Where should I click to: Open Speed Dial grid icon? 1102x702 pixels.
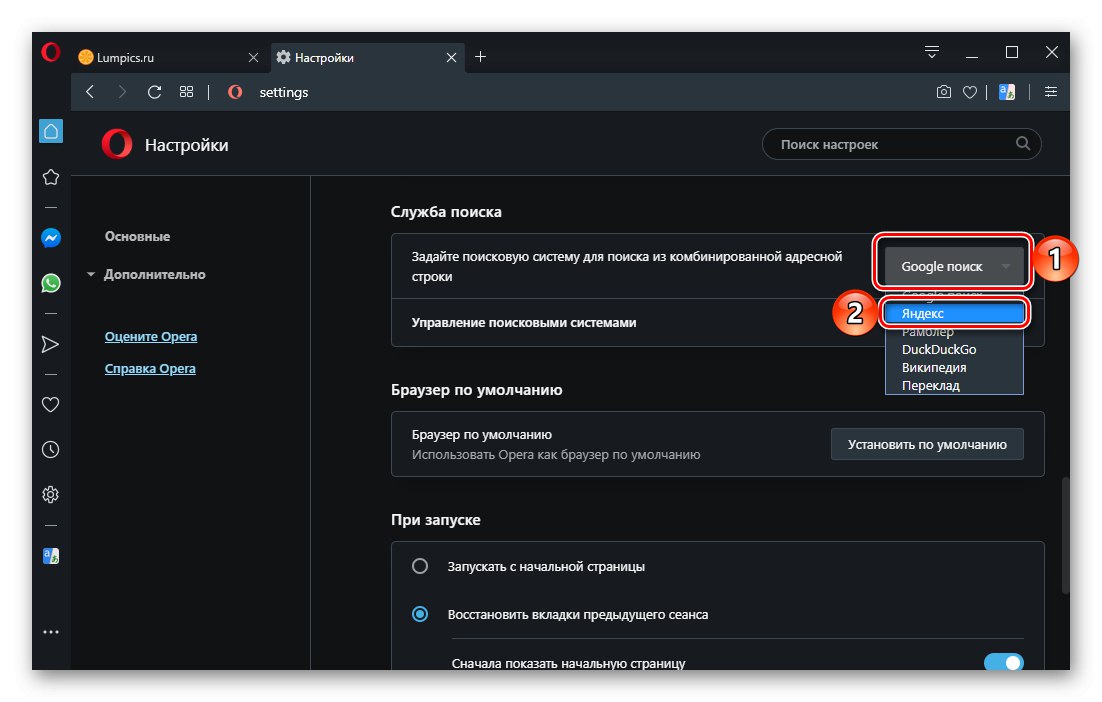[186, 92]
